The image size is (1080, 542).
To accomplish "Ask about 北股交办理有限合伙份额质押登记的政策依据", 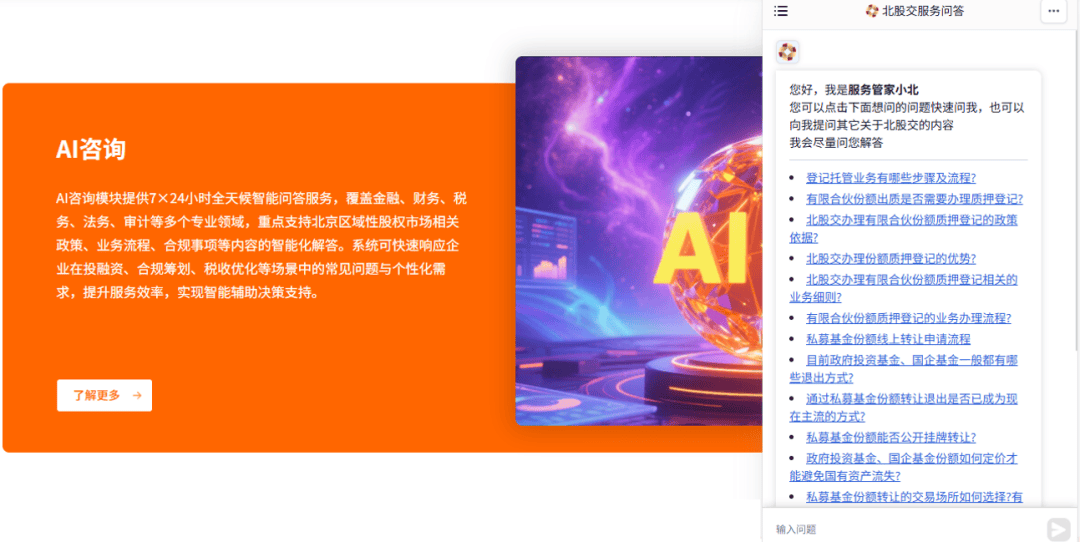I will (x=911, y=220).
